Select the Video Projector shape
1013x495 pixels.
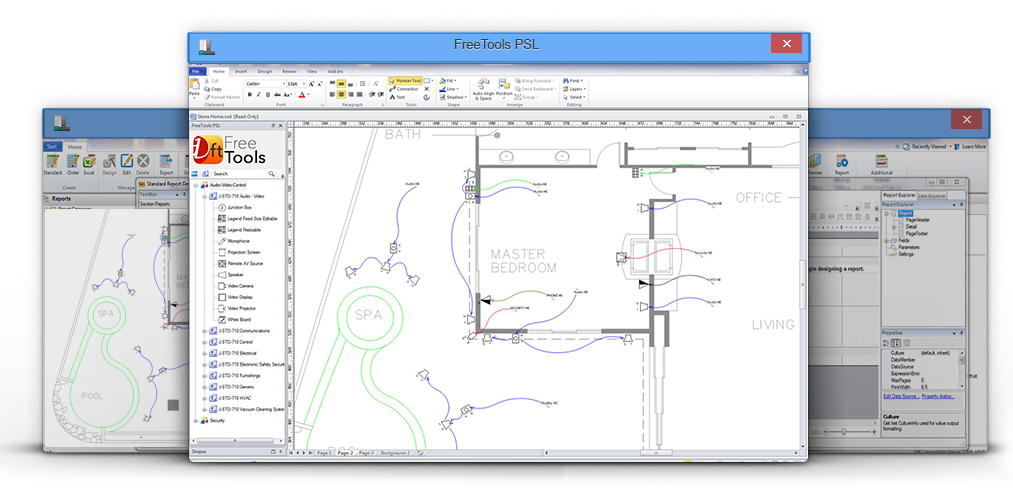click(x=237, y=308)
